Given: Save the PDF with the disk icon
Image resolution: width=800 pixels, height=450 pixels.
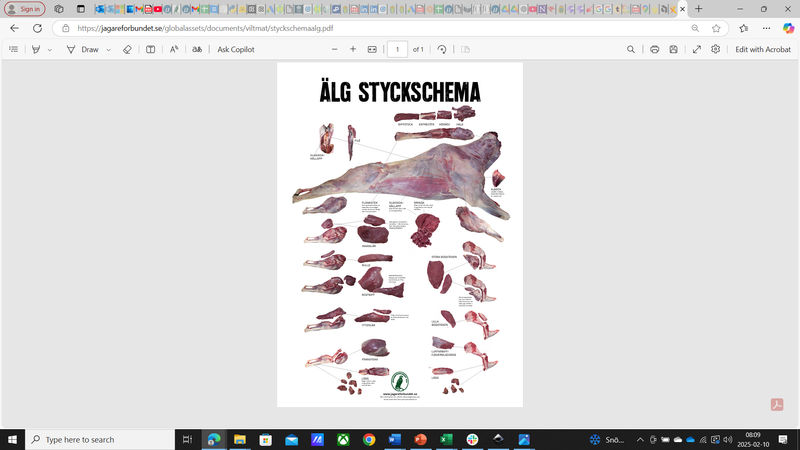Looking at the screenshot, I should point(674,49).
